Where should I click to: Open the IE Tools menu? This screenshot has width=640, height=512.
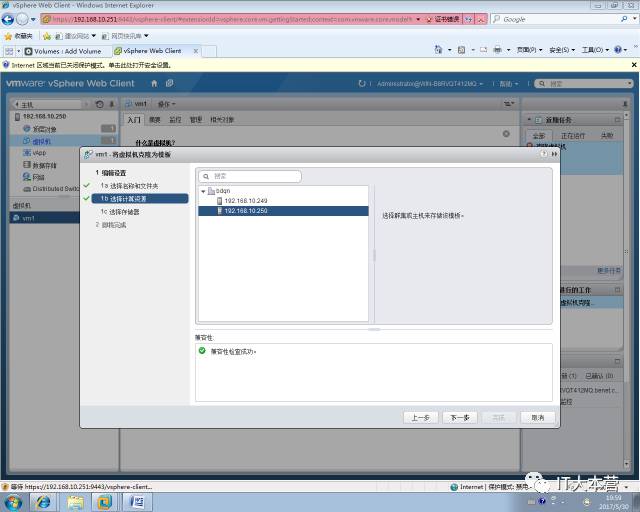pos(595,50)
